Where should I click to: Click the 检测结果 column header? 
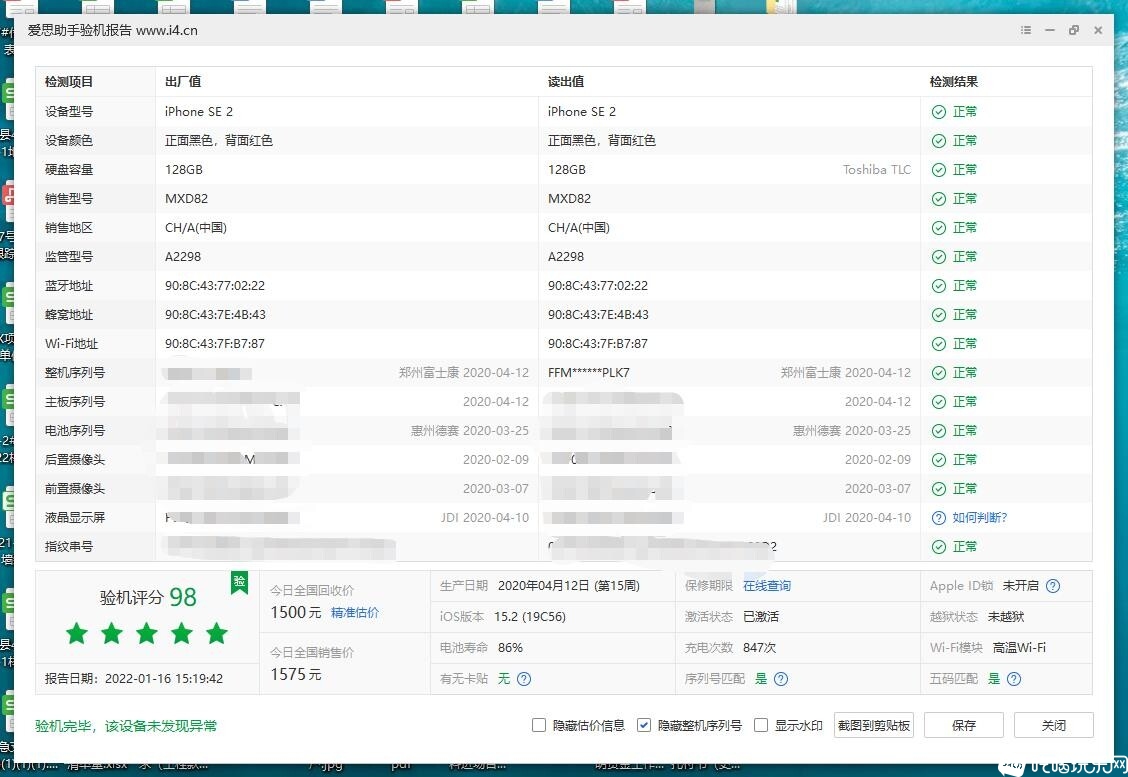(954, 82)
